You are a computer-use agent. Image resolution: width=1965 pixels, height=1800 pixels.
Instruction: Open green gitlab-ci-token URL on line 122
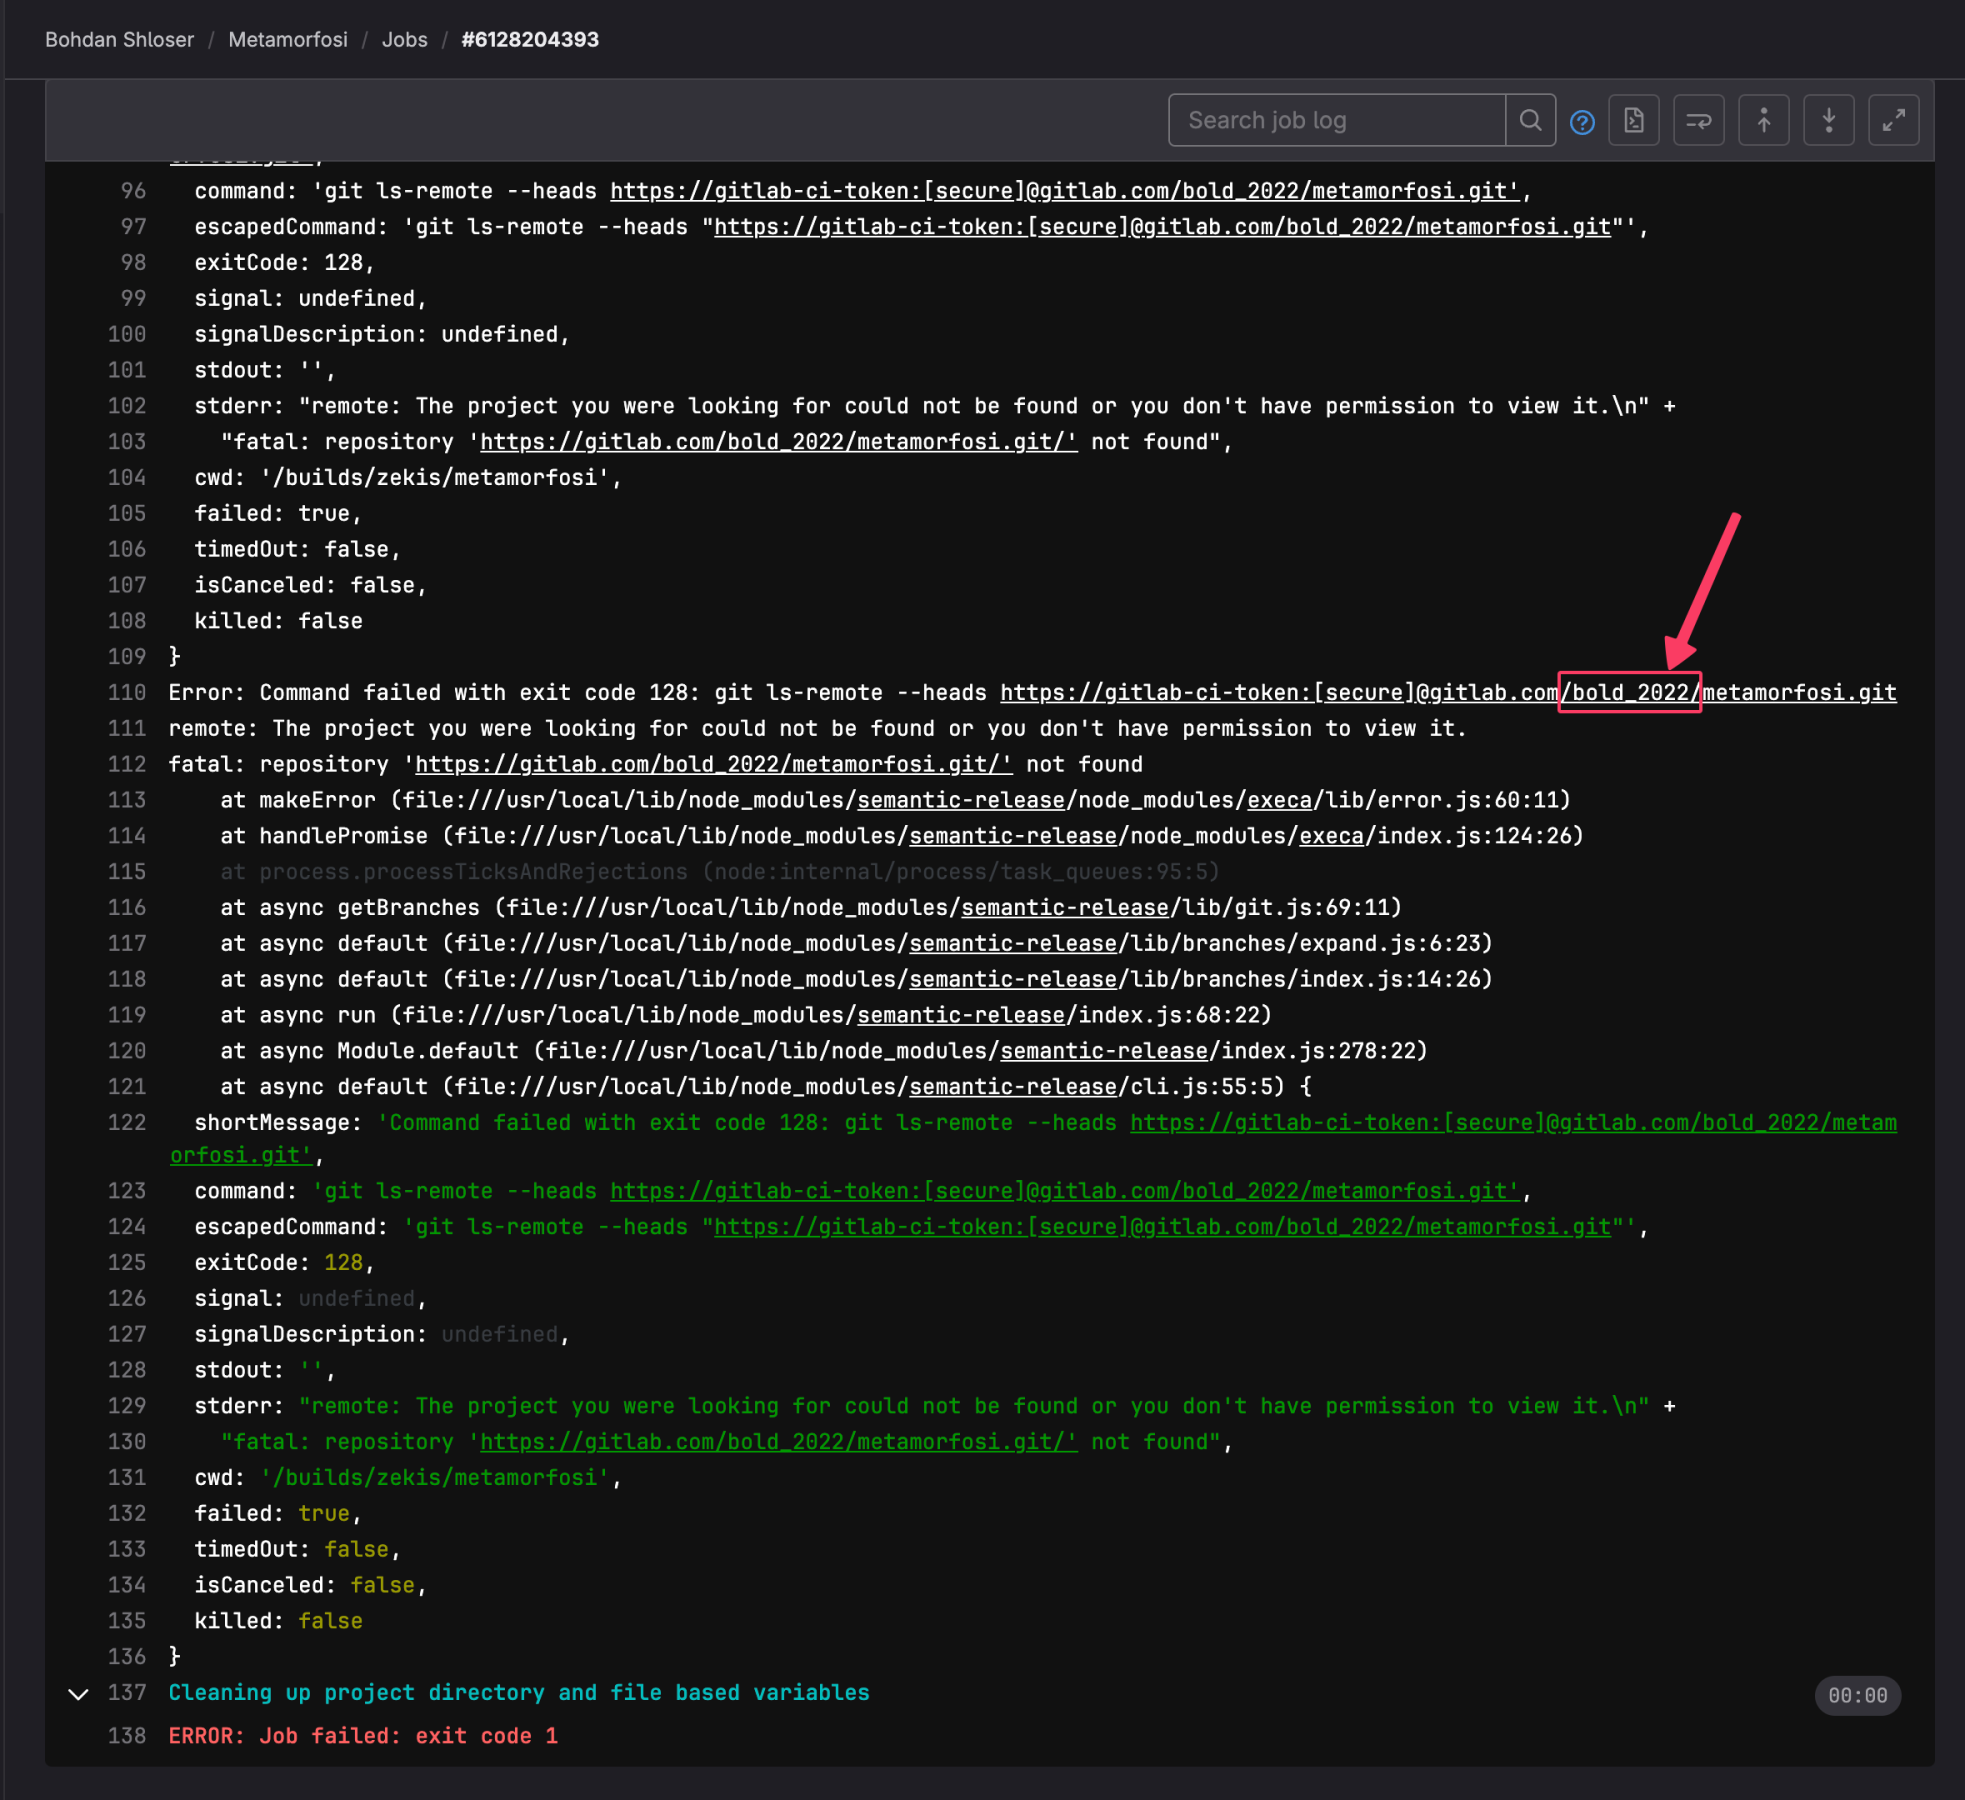point(1514,1123)
